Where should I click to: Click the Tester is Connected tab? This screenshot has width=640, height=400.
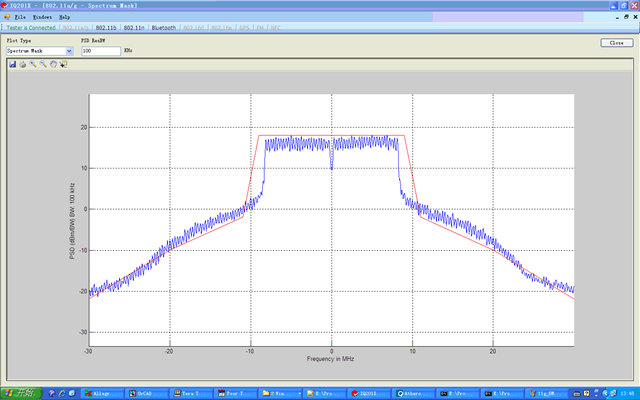(x=30, y=28)
